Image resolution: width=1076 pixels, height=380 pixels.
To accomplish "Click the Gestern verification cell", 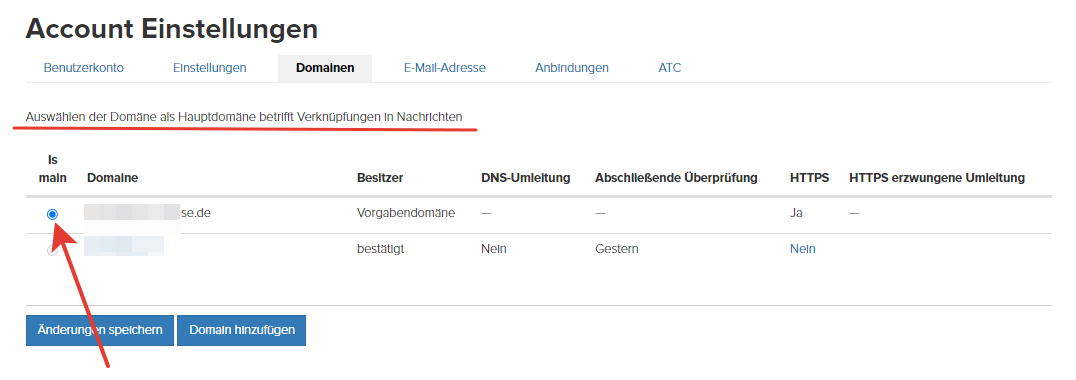I will (616, 248).
